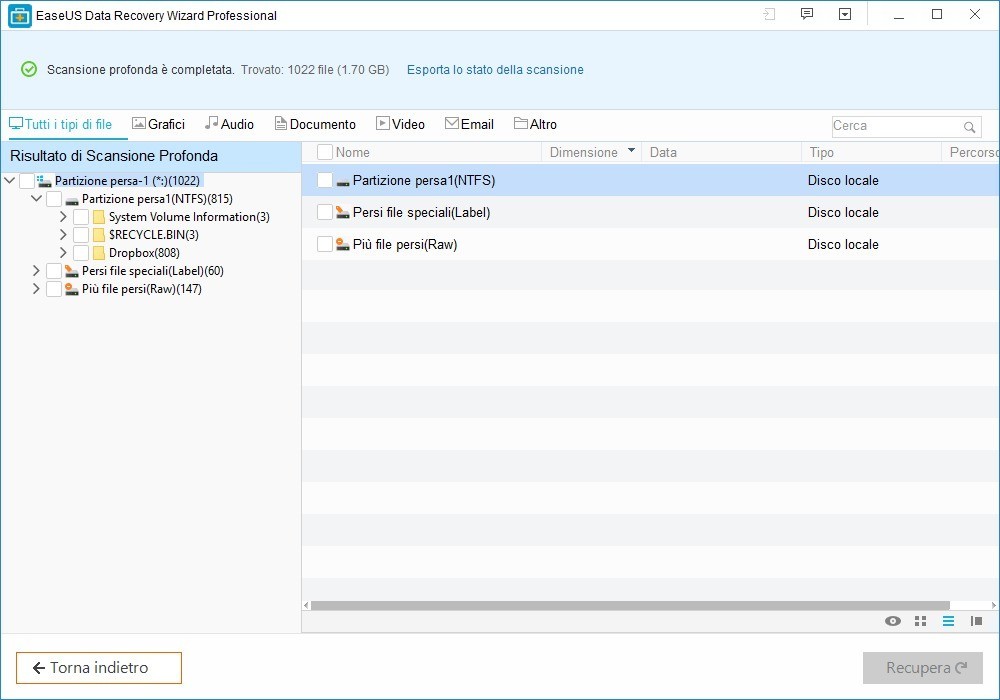Click into the Cerca search field
The height and width of the screenshot is (700, 1000).
[x=895, y=126]
